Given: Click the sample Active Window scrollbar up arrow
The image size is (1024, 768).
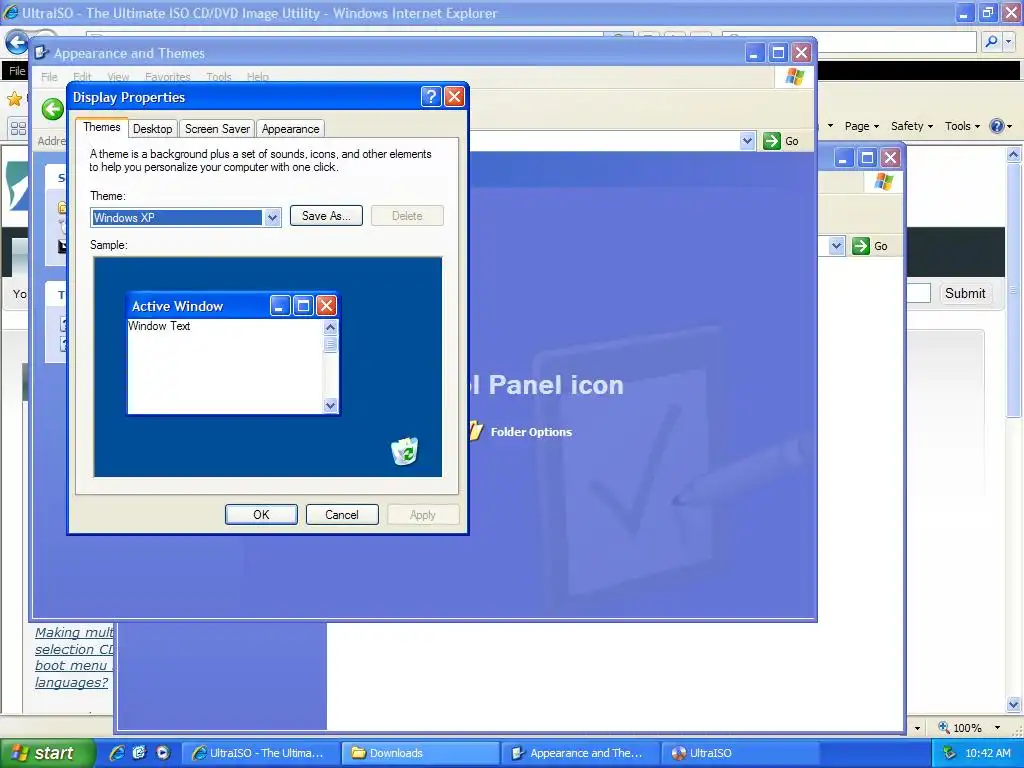Looking at the screenshot, I should tap(330, 327).
